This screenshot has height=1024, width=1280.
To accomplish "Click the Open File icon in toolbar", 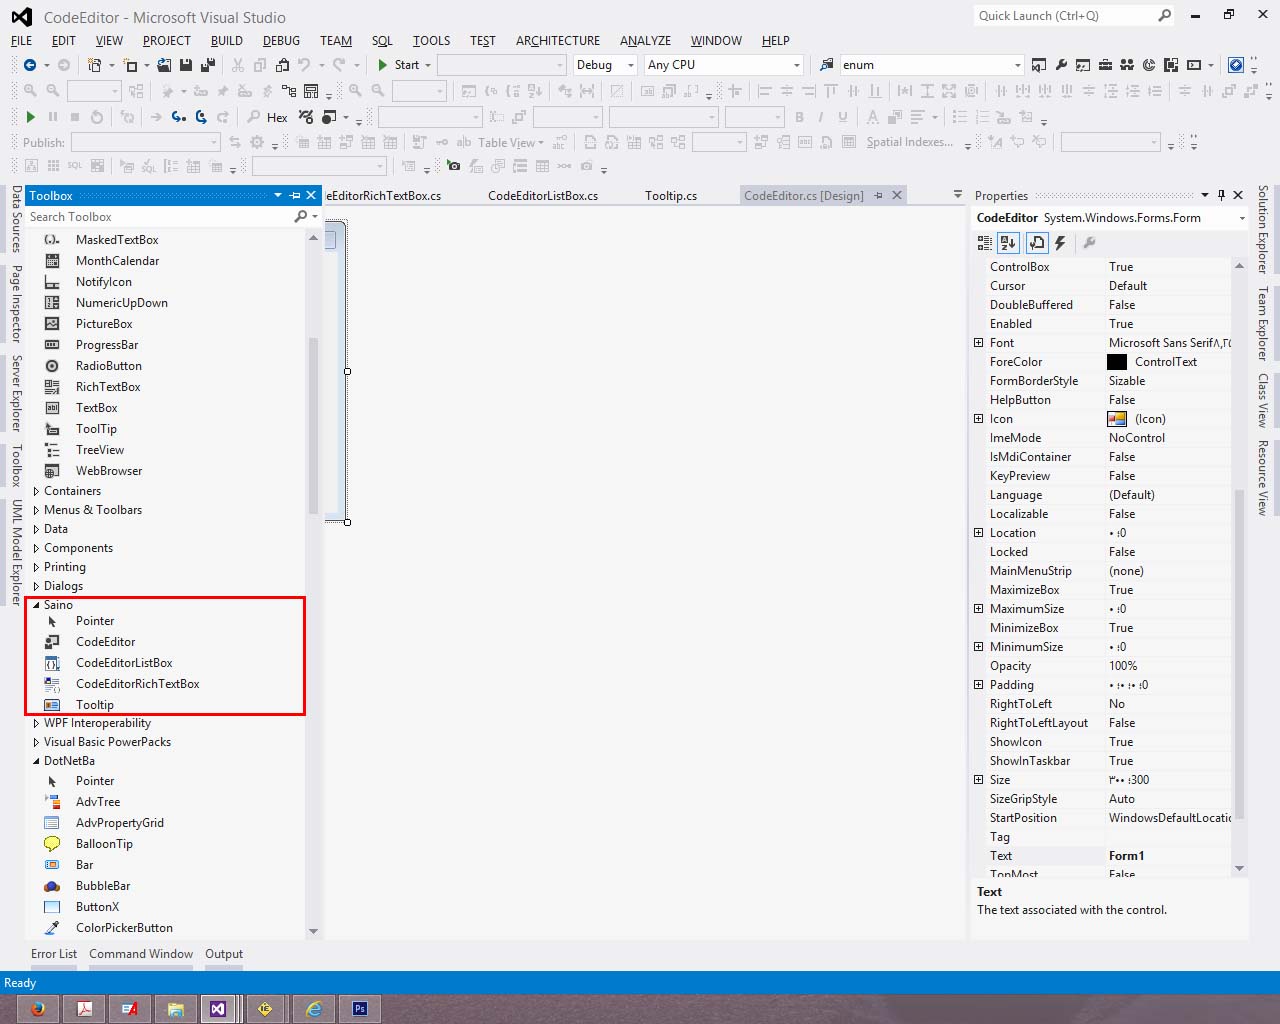I will pos(164,65).
